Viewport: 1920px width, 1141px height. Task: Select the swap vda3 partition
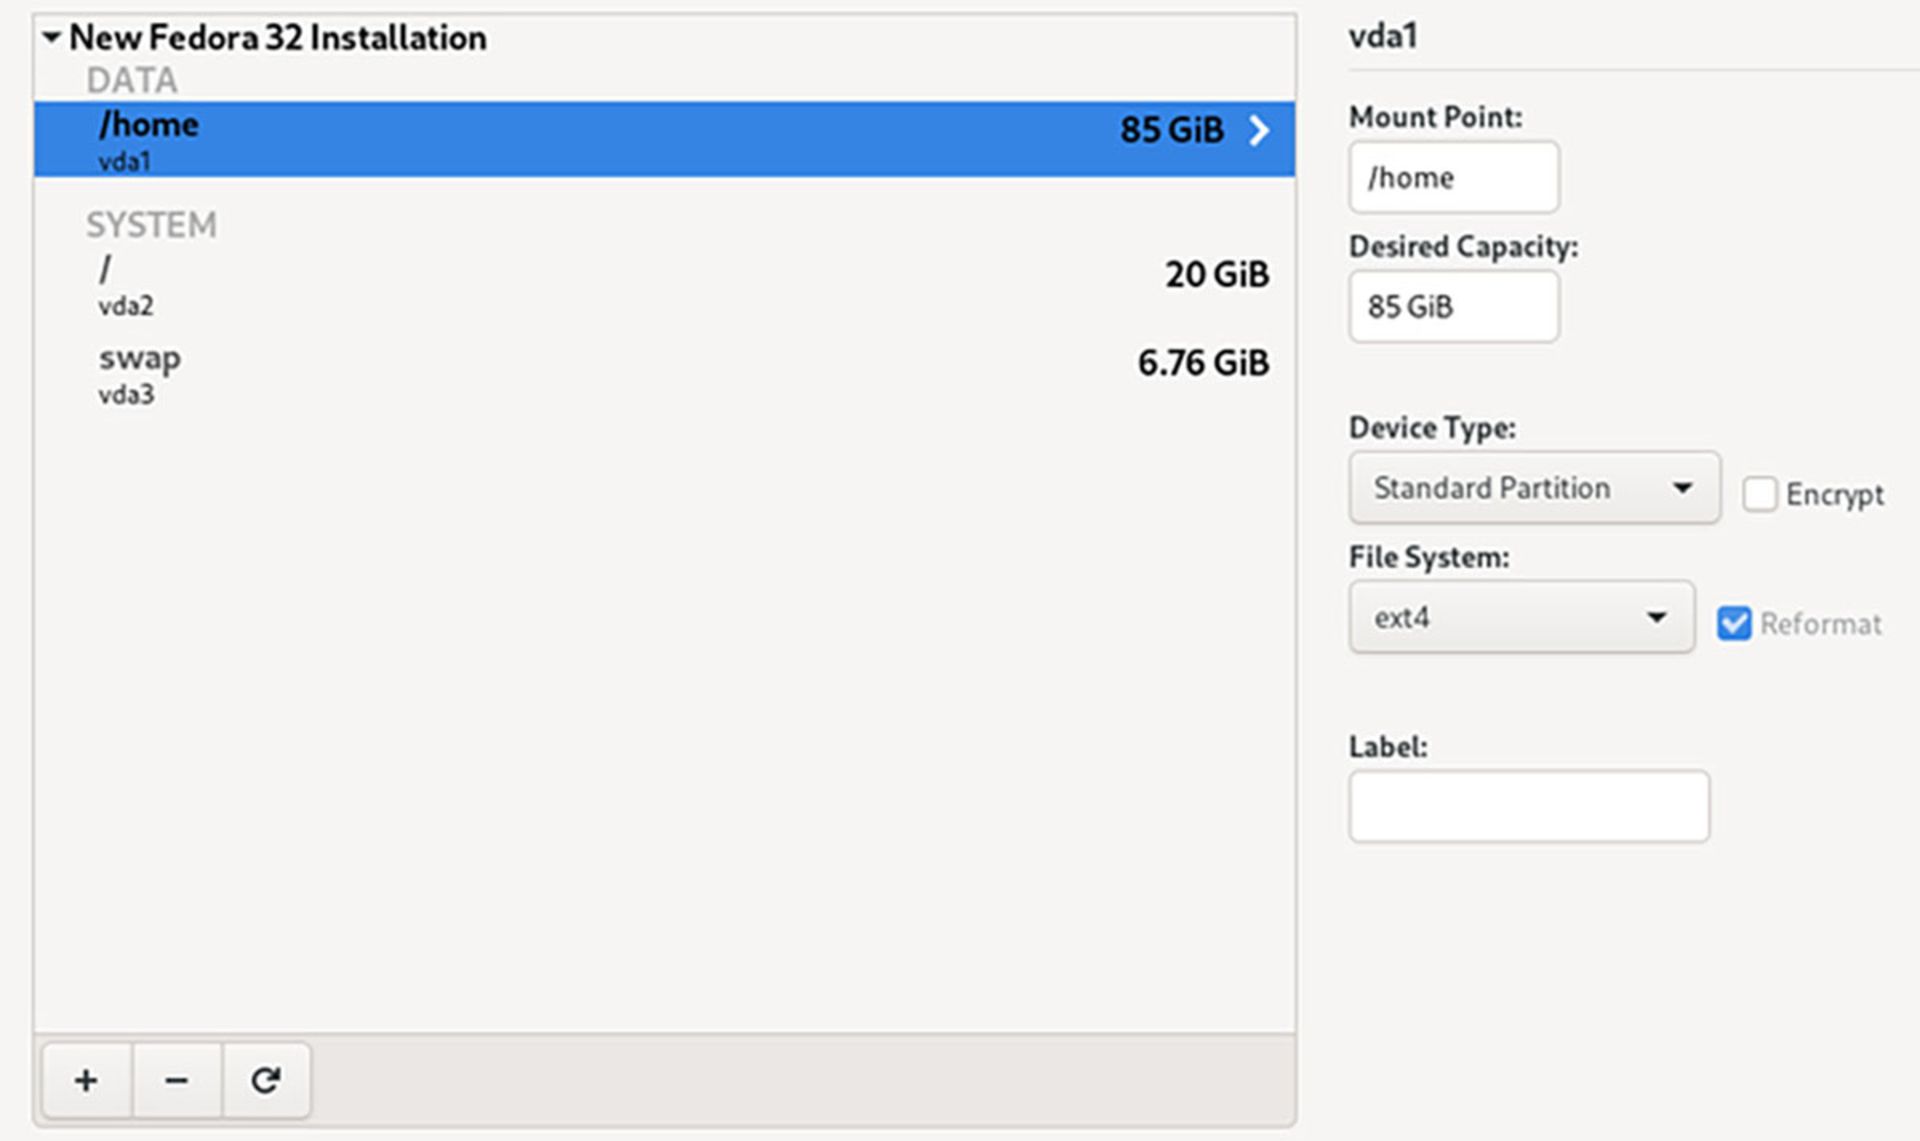[x=600, y=374]
